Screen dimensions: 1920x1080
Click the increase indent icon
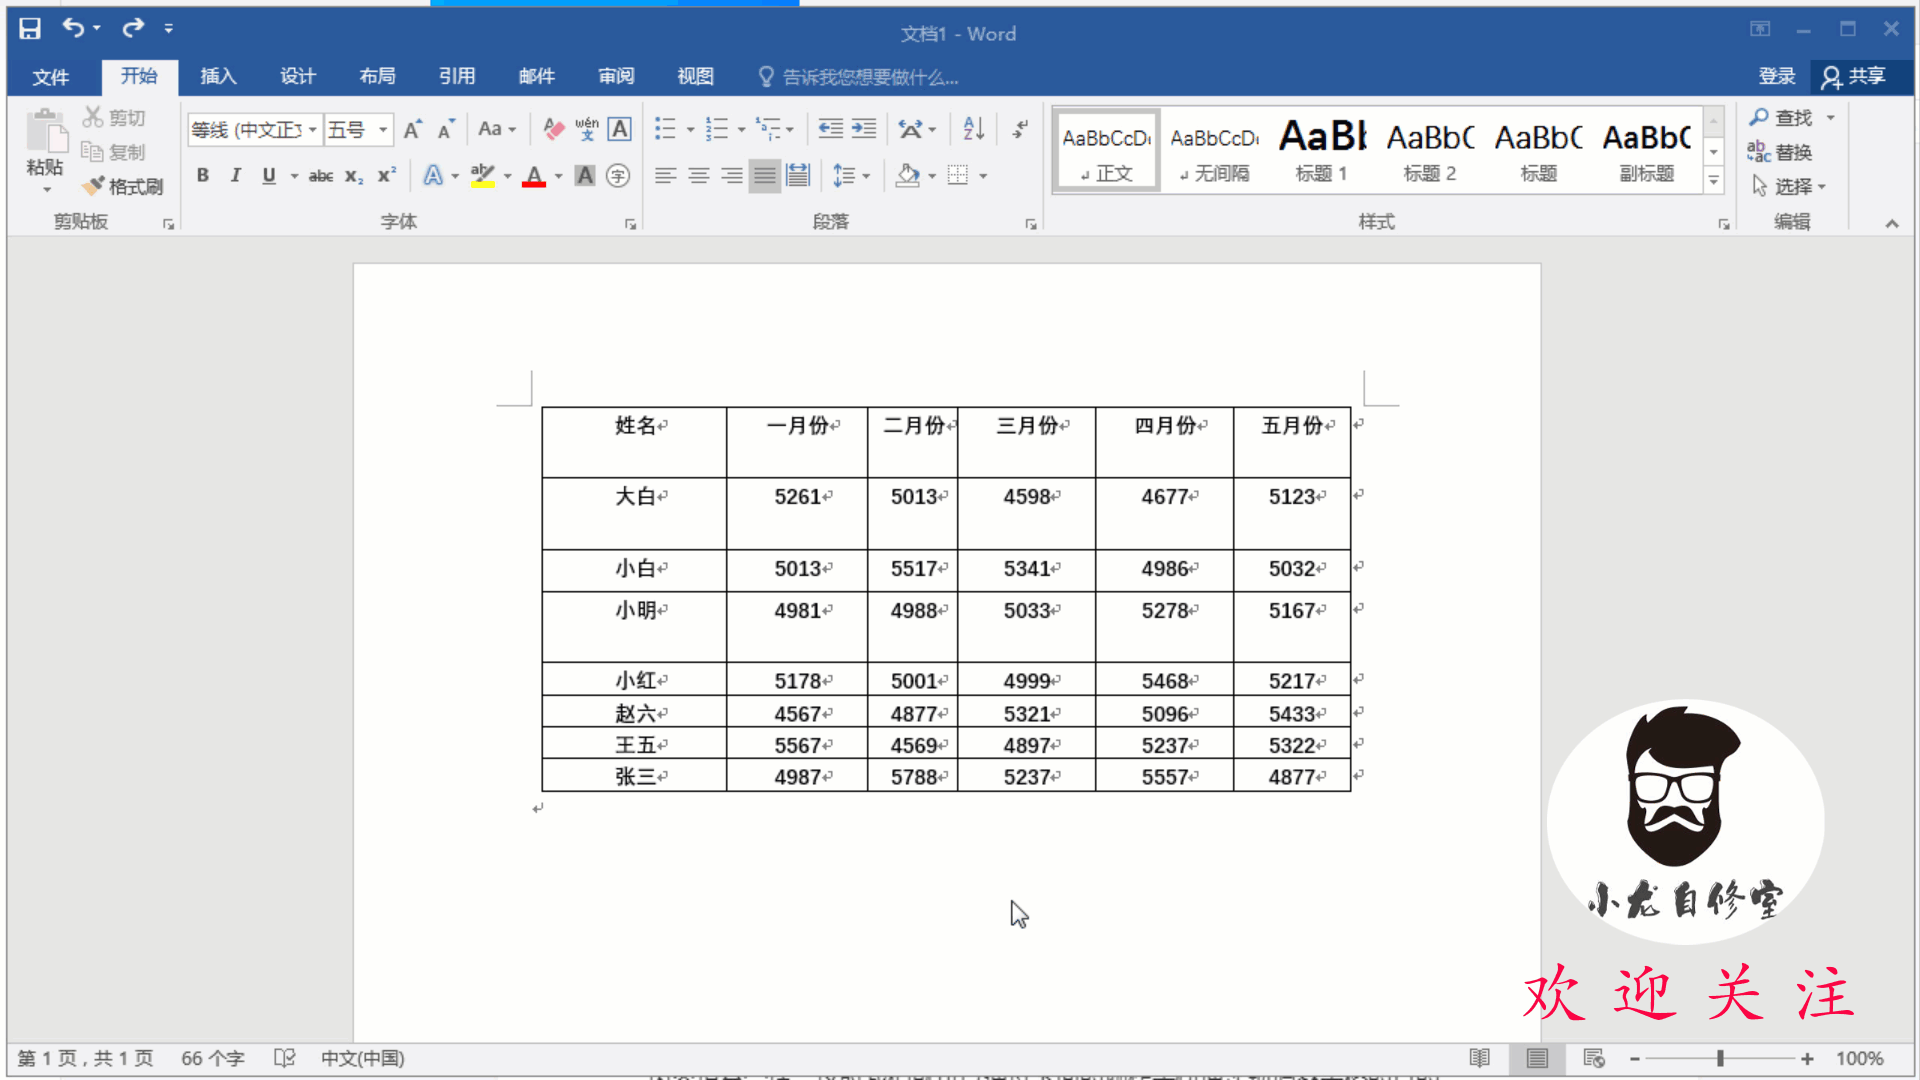coord(864,128)
